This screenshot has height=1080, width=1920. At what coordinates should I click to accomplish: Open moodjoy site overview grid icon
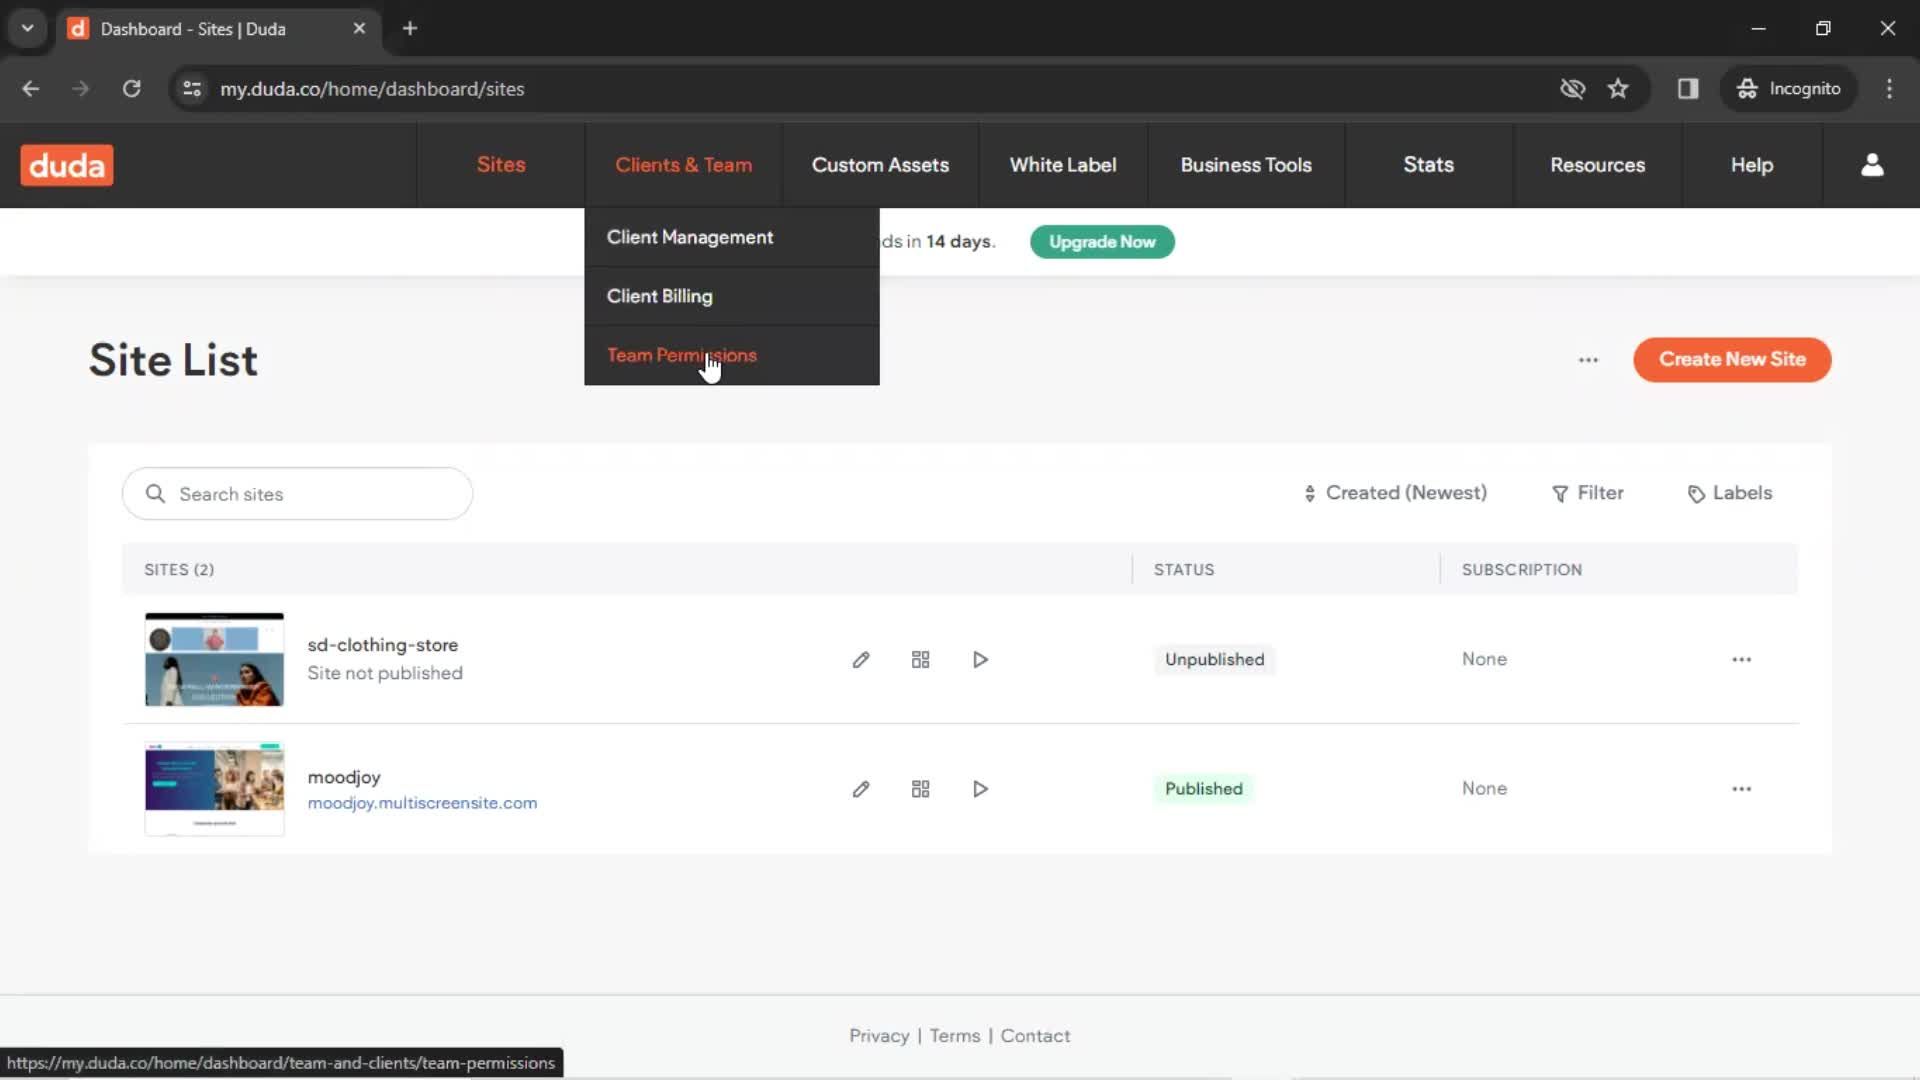click(921, 789)
